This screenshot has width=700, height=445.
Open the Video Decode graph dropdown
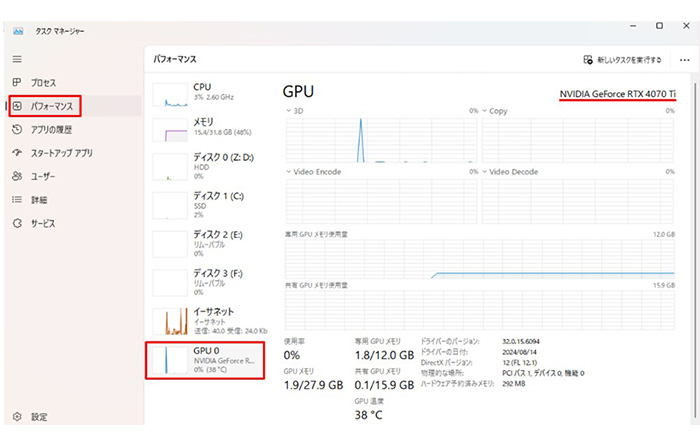[487, 171]
